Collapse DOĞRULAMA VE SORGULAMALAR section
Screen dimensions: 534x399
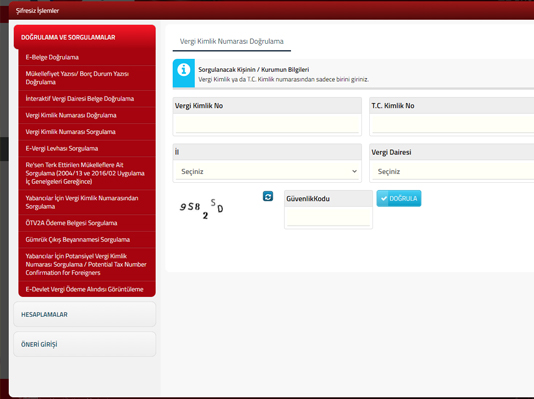click(85, 37)
